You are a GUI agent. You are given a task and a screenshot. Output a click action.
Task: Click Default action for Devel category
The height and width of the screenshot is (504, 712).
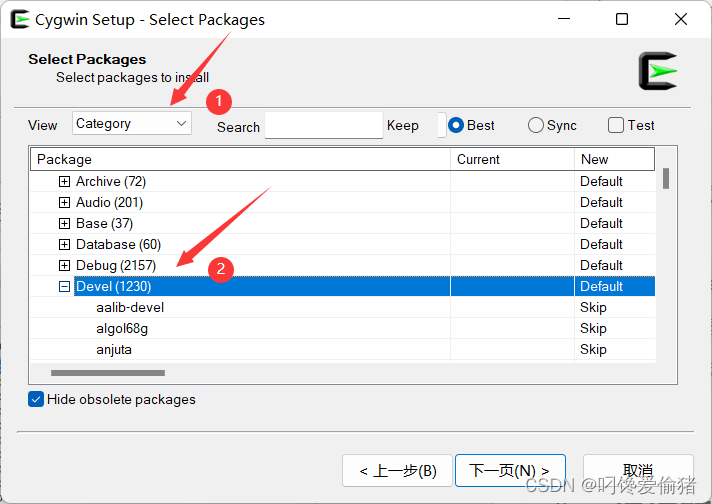click(601, 287)
